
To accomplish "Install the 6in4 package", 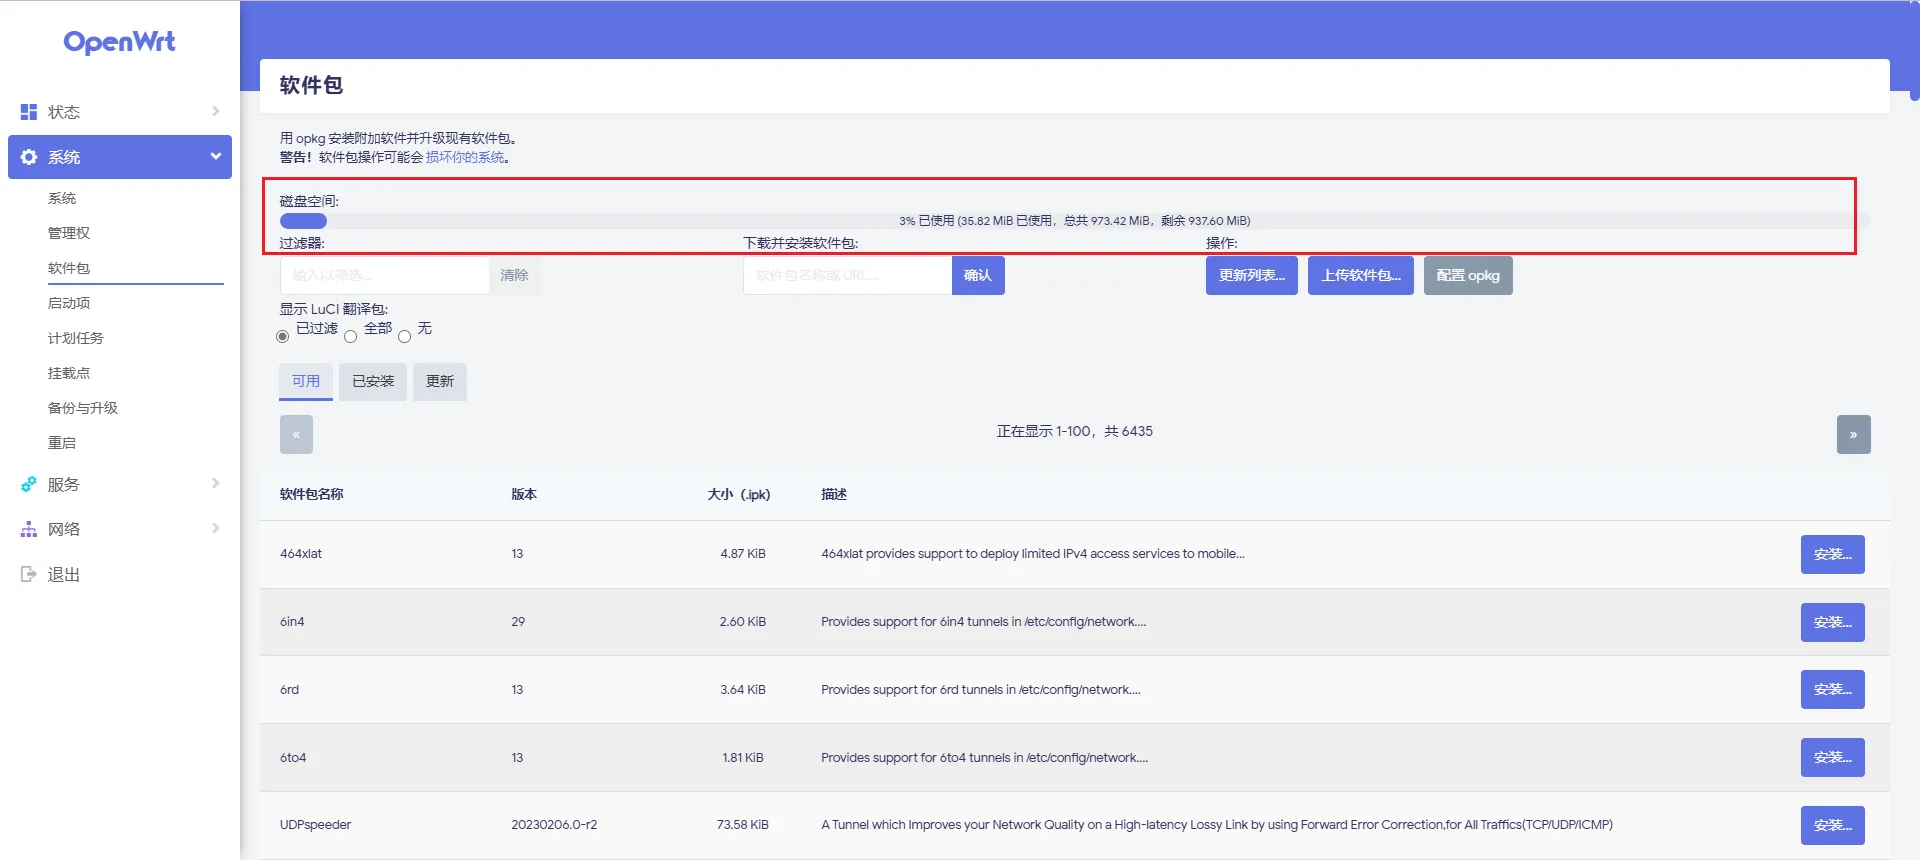I will point(1833,622).
